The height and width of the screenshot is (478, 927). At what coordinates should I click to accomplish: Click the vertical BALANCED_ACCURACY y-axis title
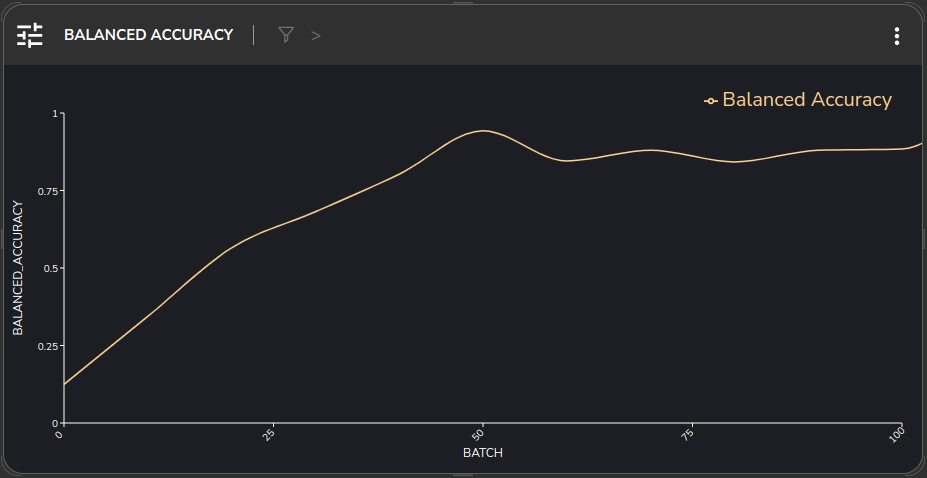coord(17,267)
